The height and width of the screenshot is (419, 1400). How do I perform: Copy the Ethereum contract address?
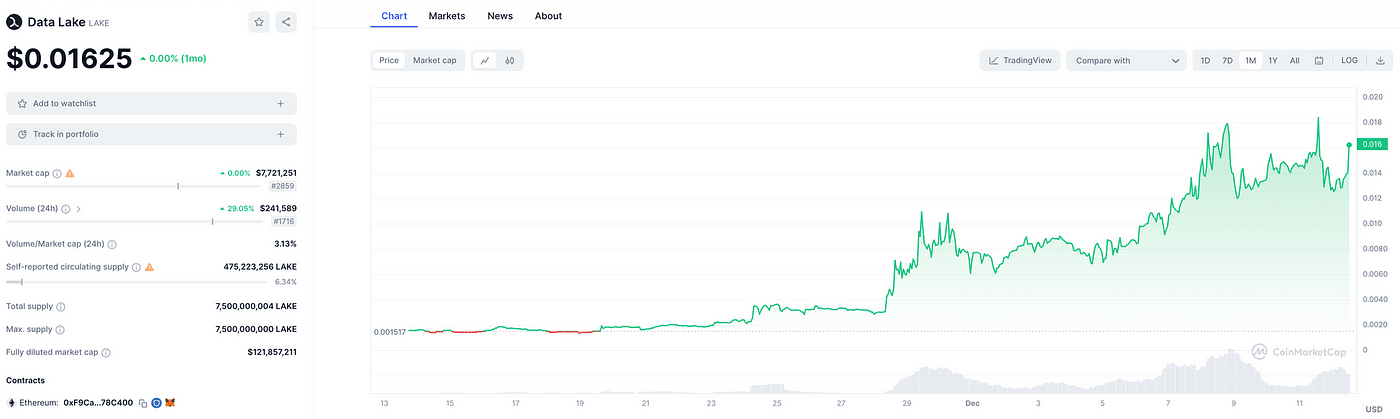click(143, 403)
